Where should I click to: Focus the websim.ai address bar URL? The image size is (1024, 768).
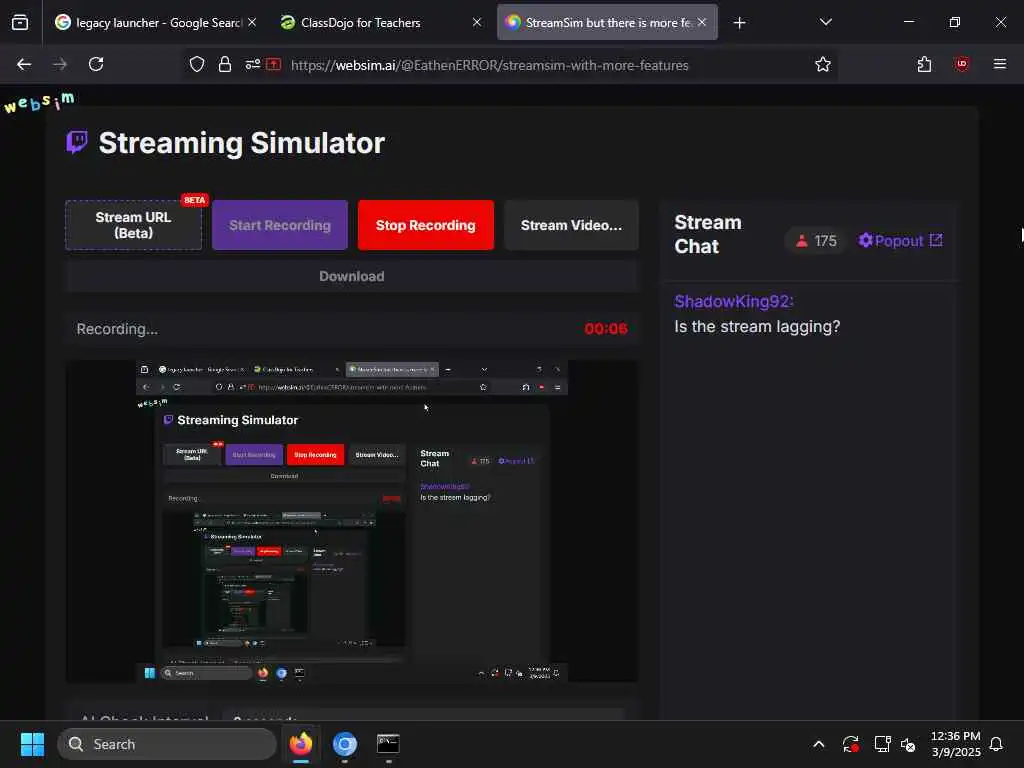click(x=490, y=65)
